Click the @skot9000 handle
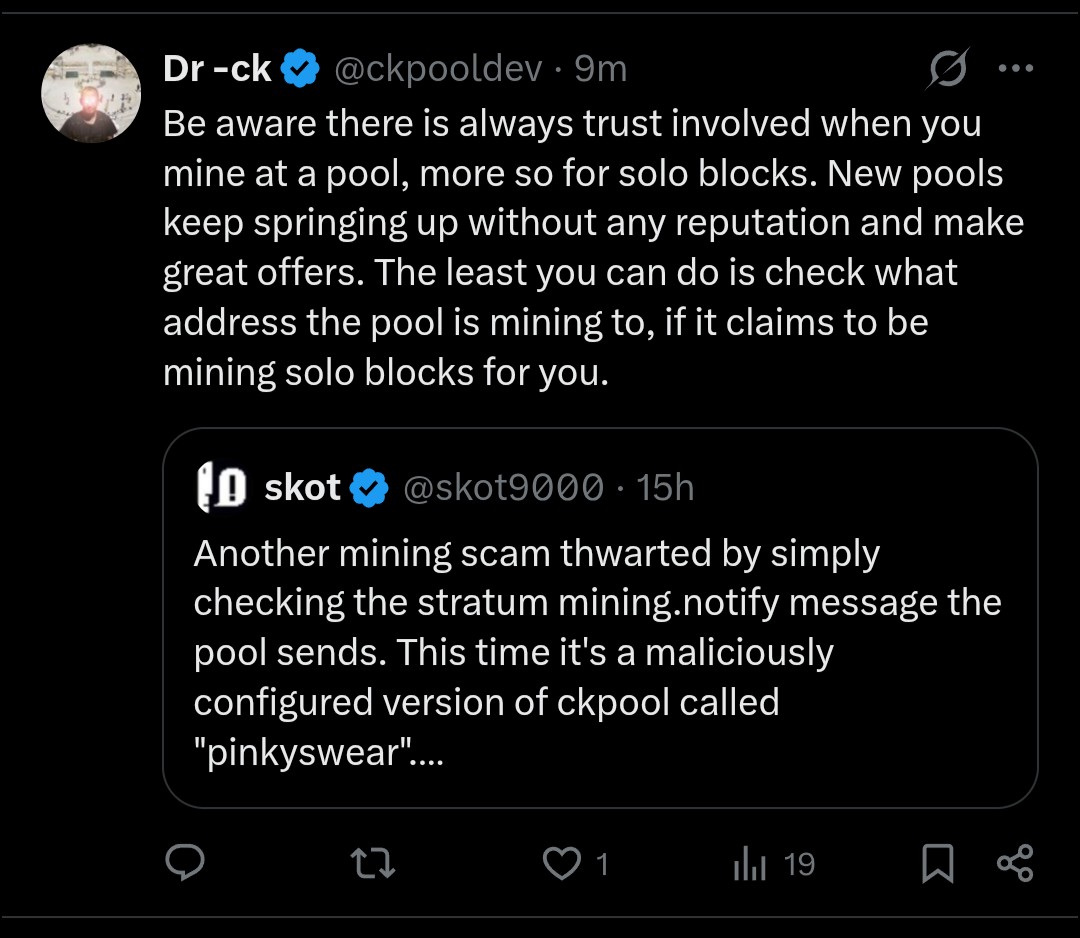The height and width of the screenshot is (938, 1080). coord(503,488)
